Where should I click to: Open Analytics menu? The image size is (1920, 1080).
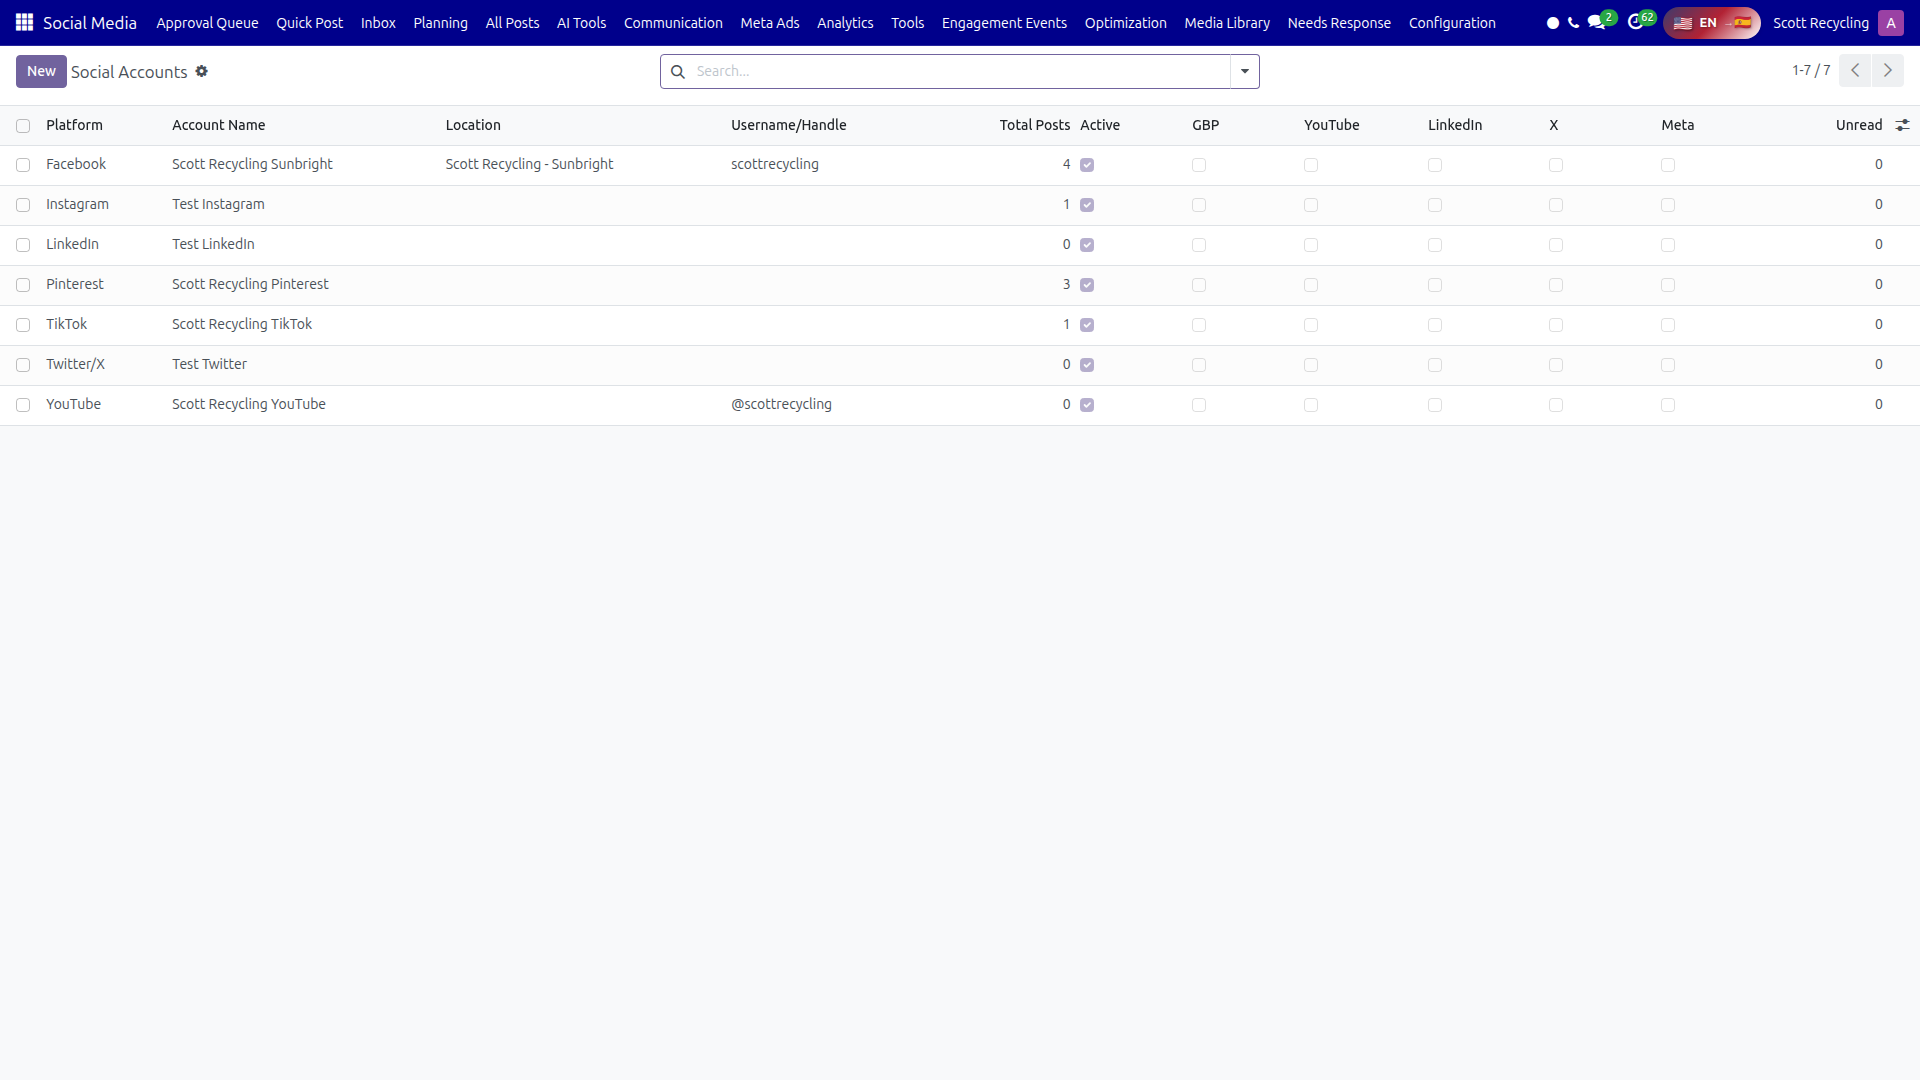[x=845, y=23]
